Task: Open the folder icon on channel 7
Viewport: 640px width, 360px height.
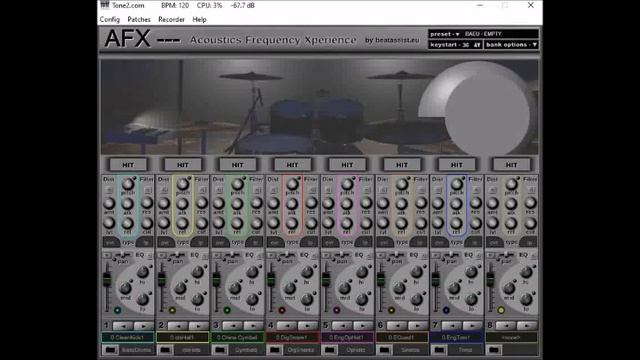Action: [439, 350]
